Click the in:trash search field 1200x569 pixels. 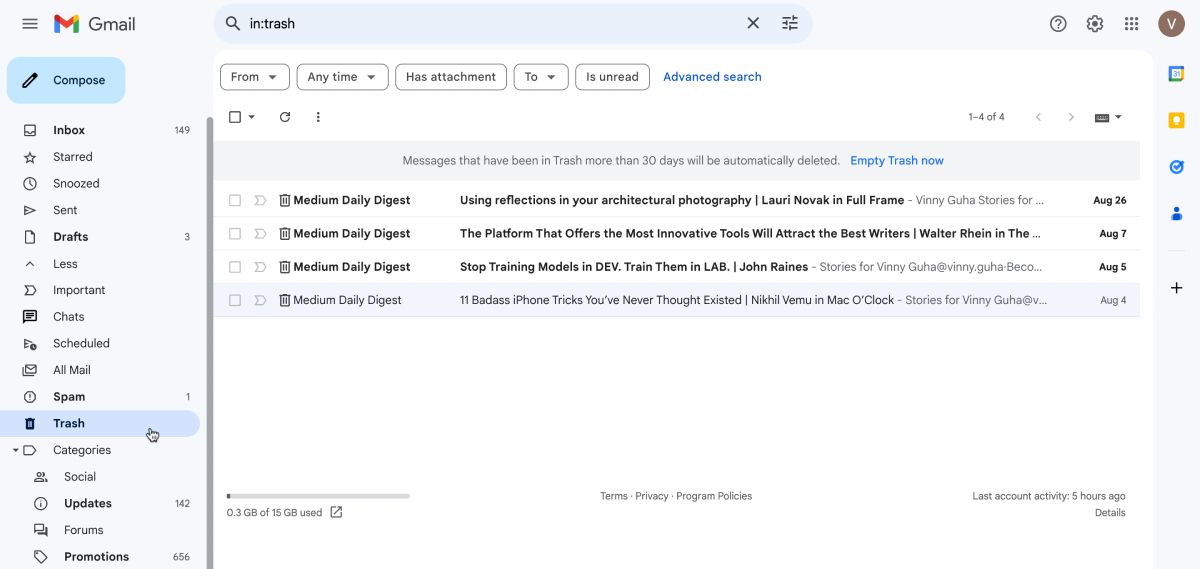490,23
